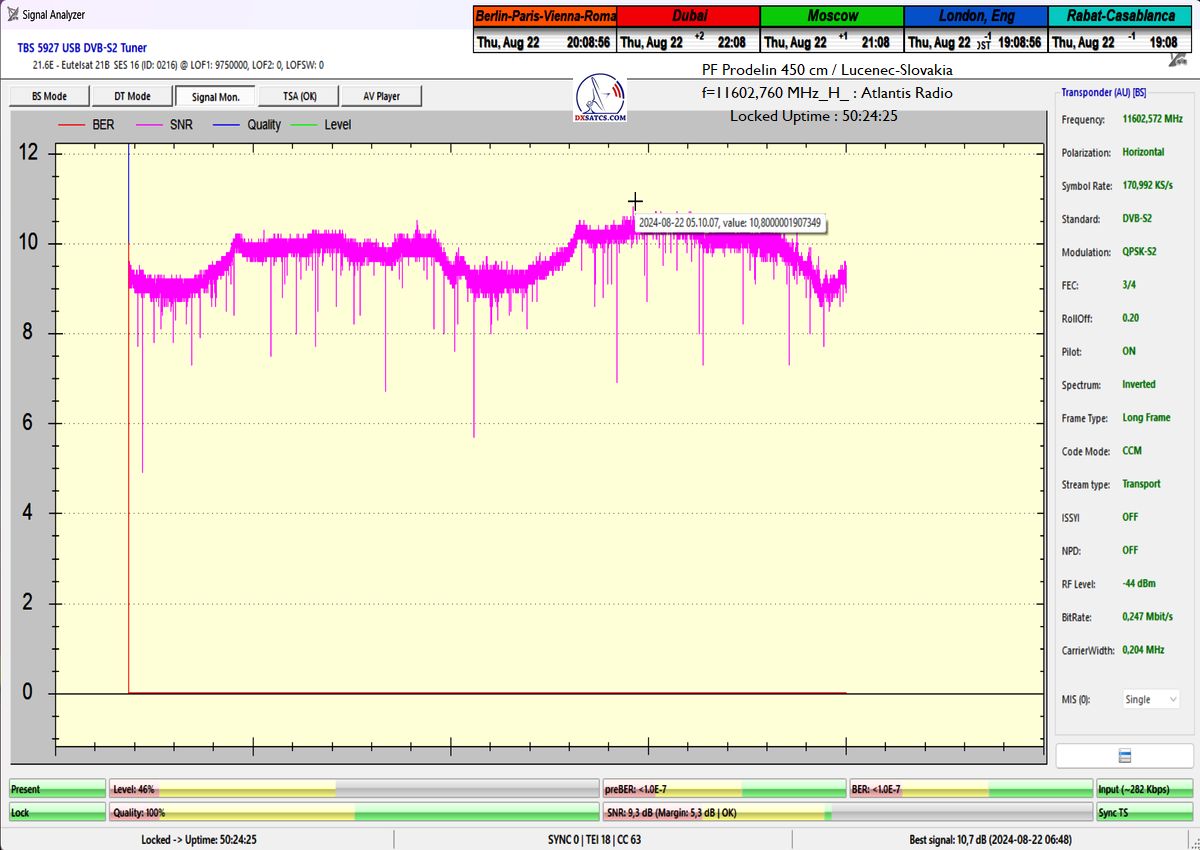Screen dimensions: 1200x850
Task: Open the AV Player tab
Action: coord(381,96)
